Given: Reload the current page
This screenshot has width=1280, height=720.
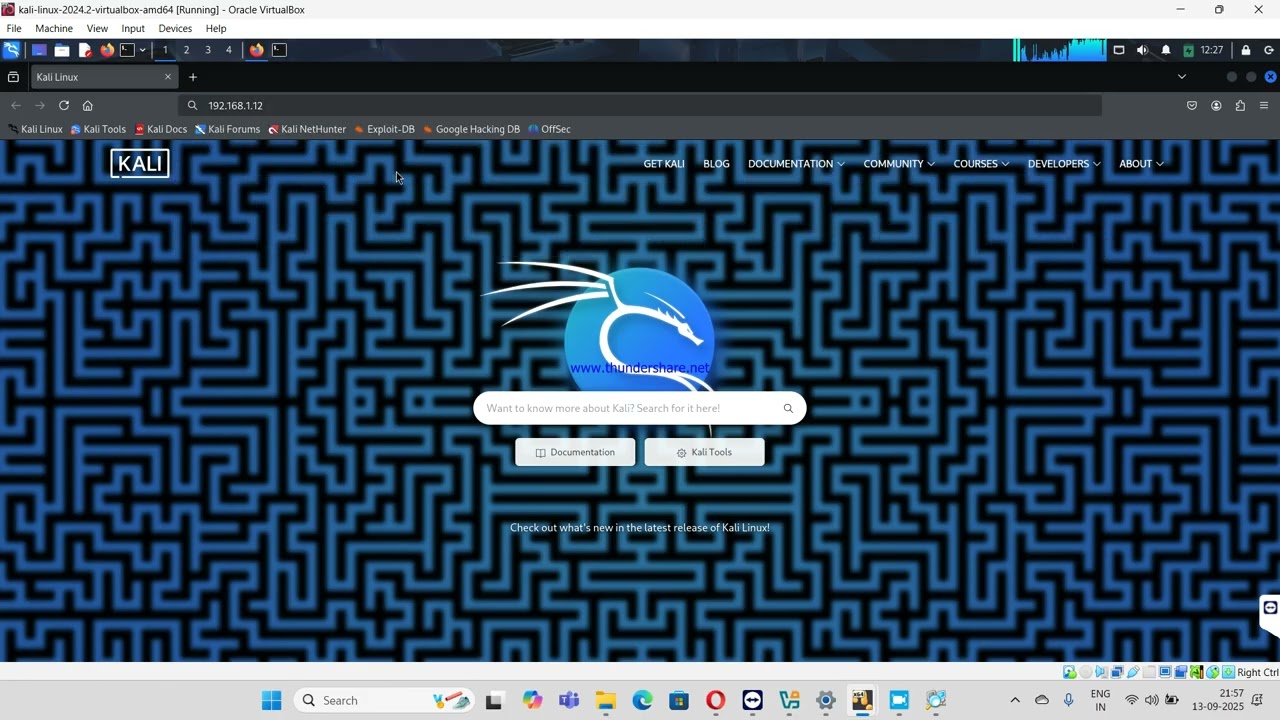Looking at the screenshot, I should pos(64,105).
